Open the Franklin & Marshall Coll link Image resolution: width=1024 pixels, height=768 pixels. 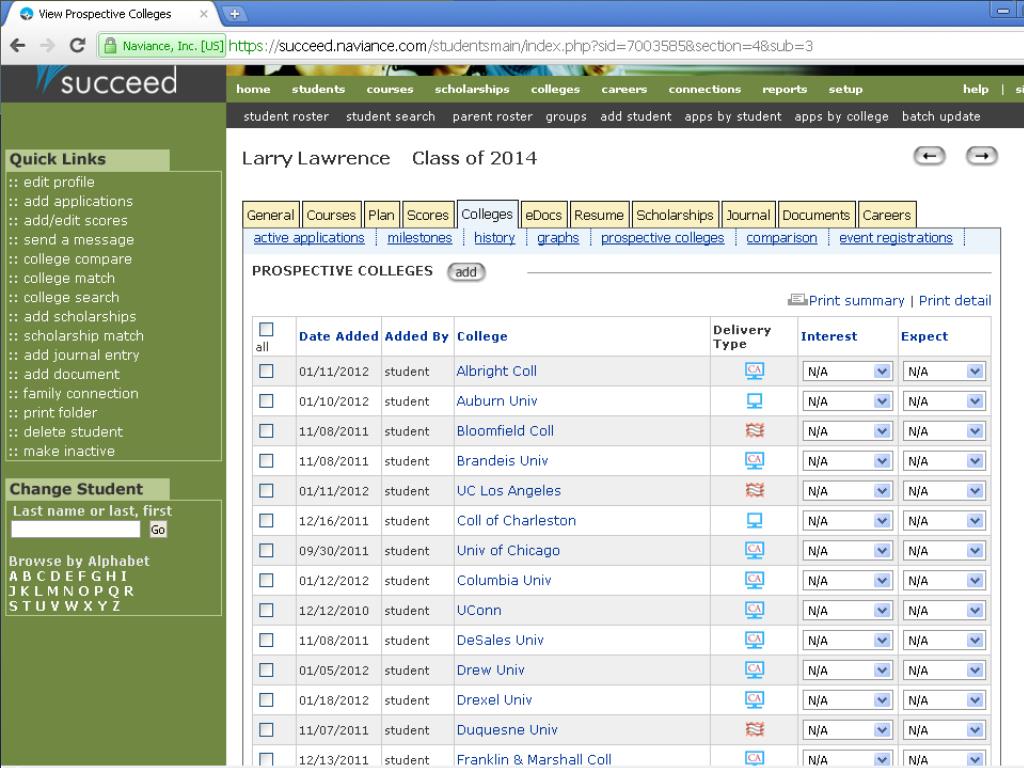(x=534, y=760)
